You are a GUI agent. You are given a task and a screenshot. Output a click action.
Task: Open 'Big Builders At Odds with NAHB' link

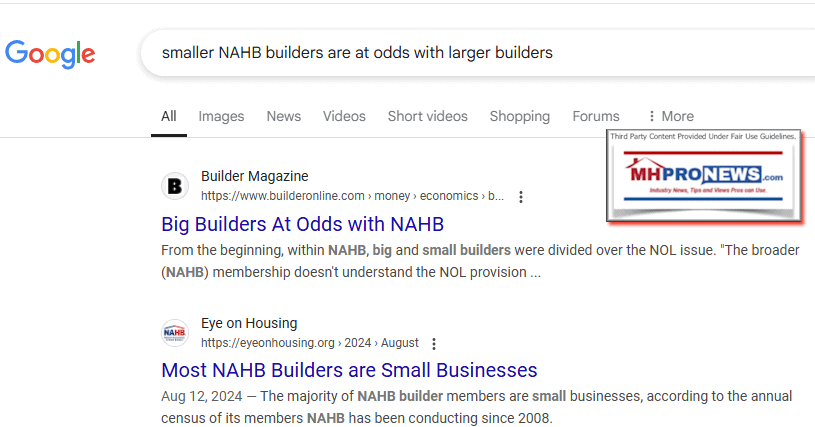pyautogui.click(x=302, y=223)
